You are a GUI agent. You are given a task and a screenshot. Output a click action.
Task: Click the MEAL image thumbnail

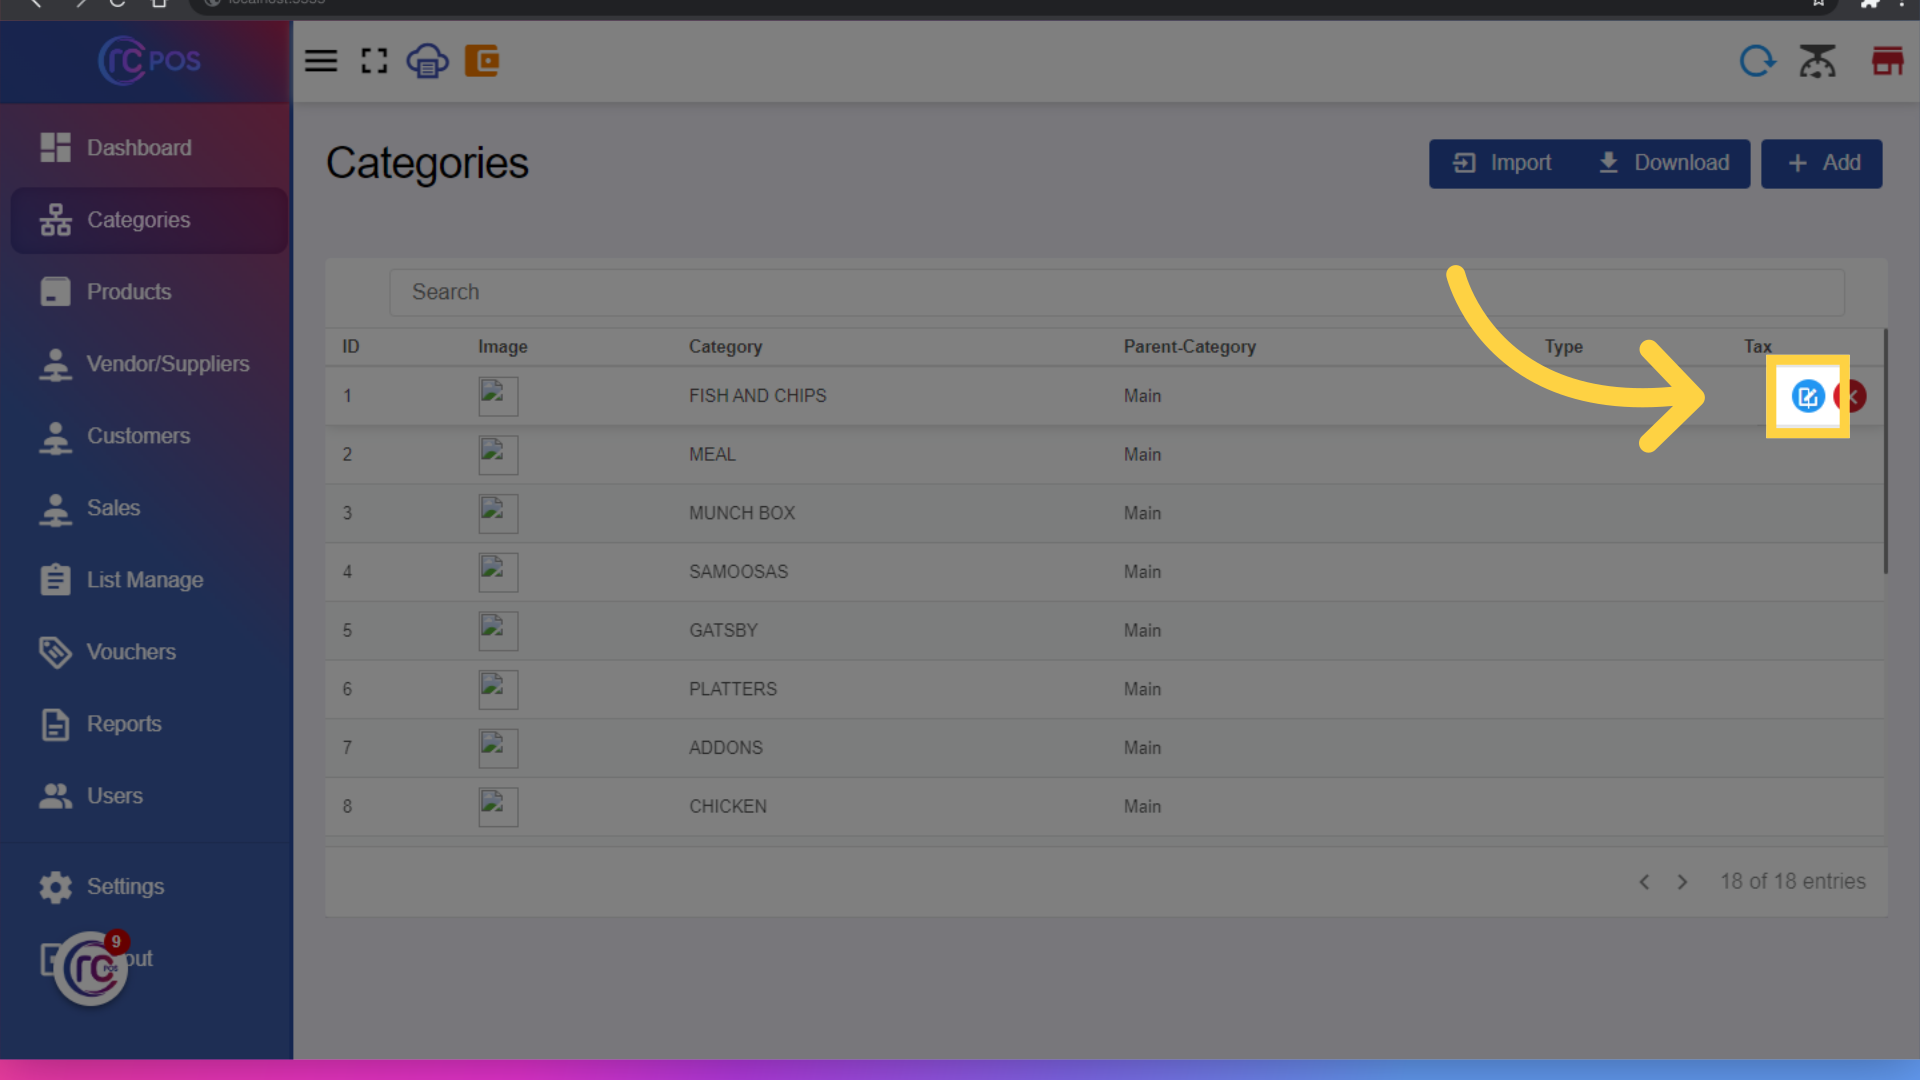click(498, 455)
